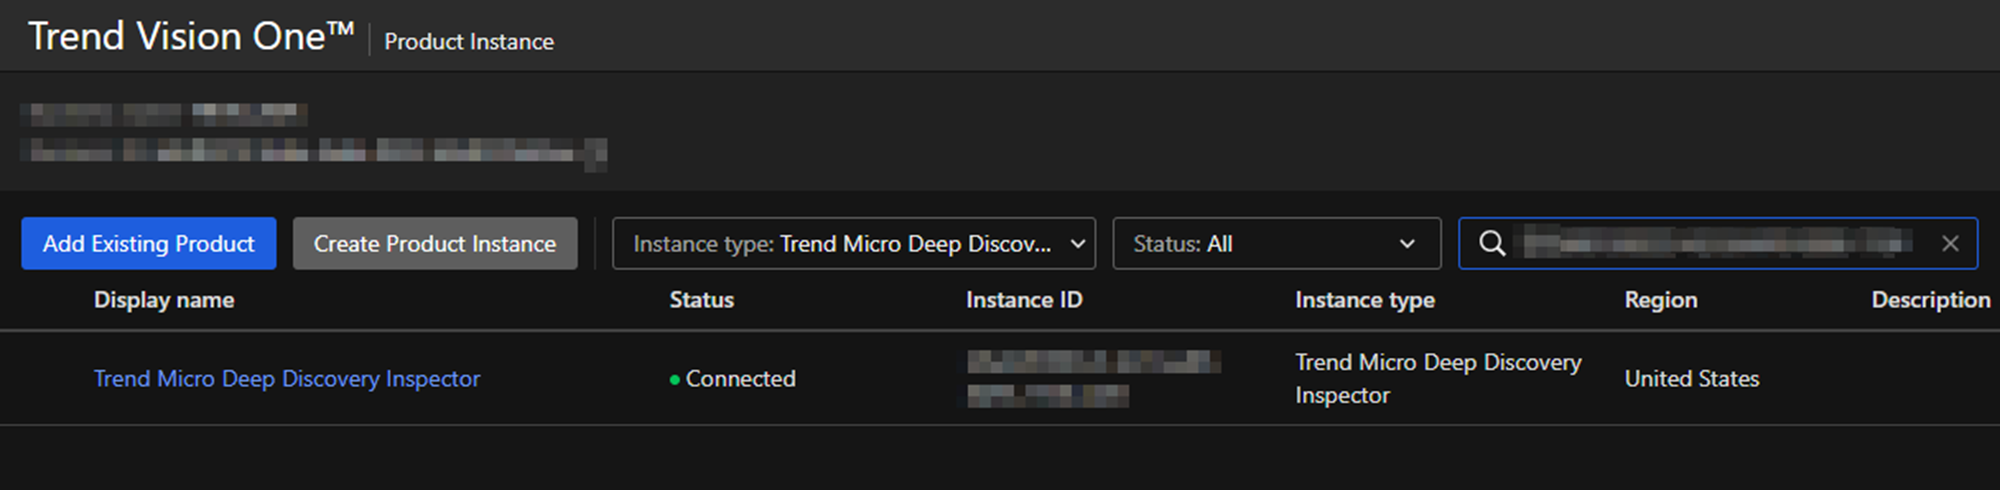The image size is (2000, 490).
Task: Click the magnifying glass search icon
Action: coord(1491,244)
